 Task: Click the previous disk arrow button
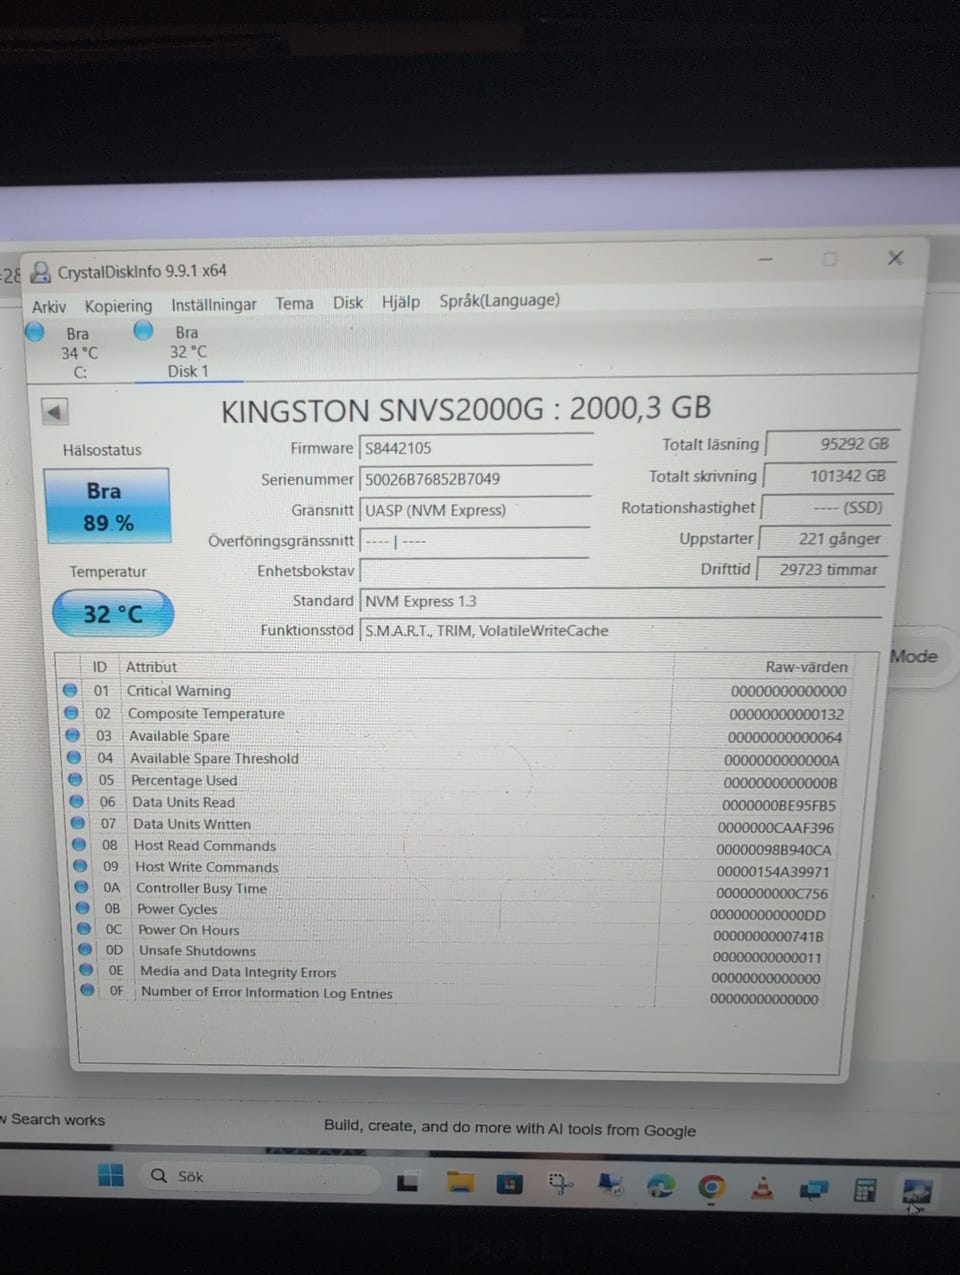[55, 411]
